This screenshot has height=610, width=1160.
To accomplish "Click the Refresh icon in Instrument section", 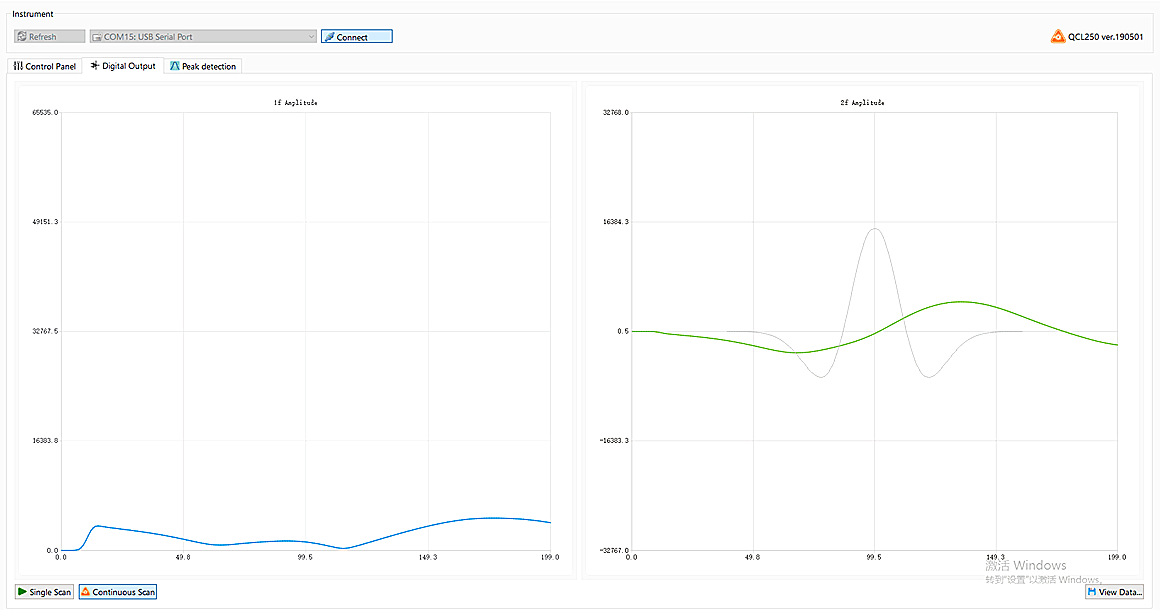I will click(x=22, y=37).
